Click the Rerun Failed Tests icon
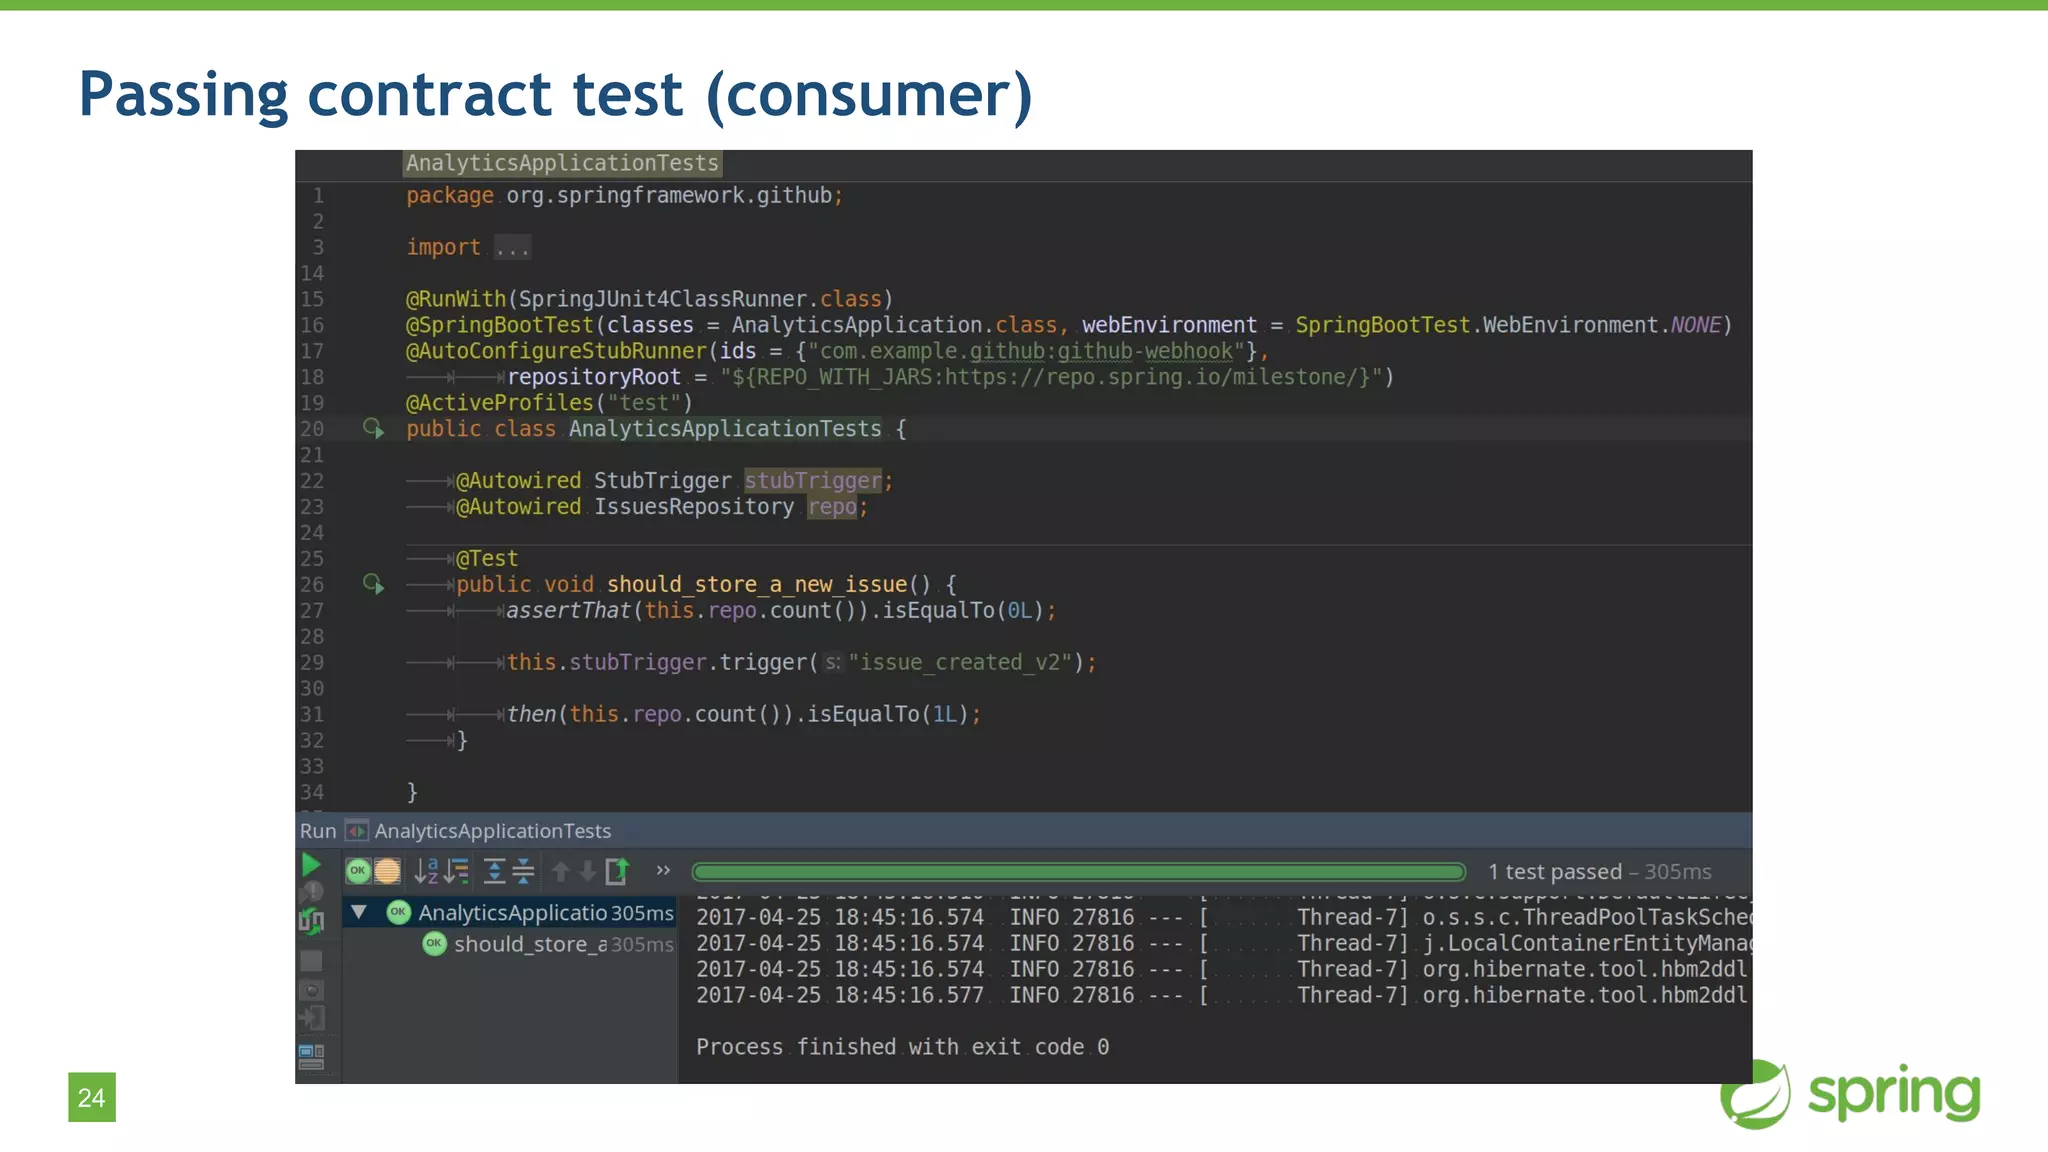The width and height of the screenshot is (2048, 1152). (313, 892)
